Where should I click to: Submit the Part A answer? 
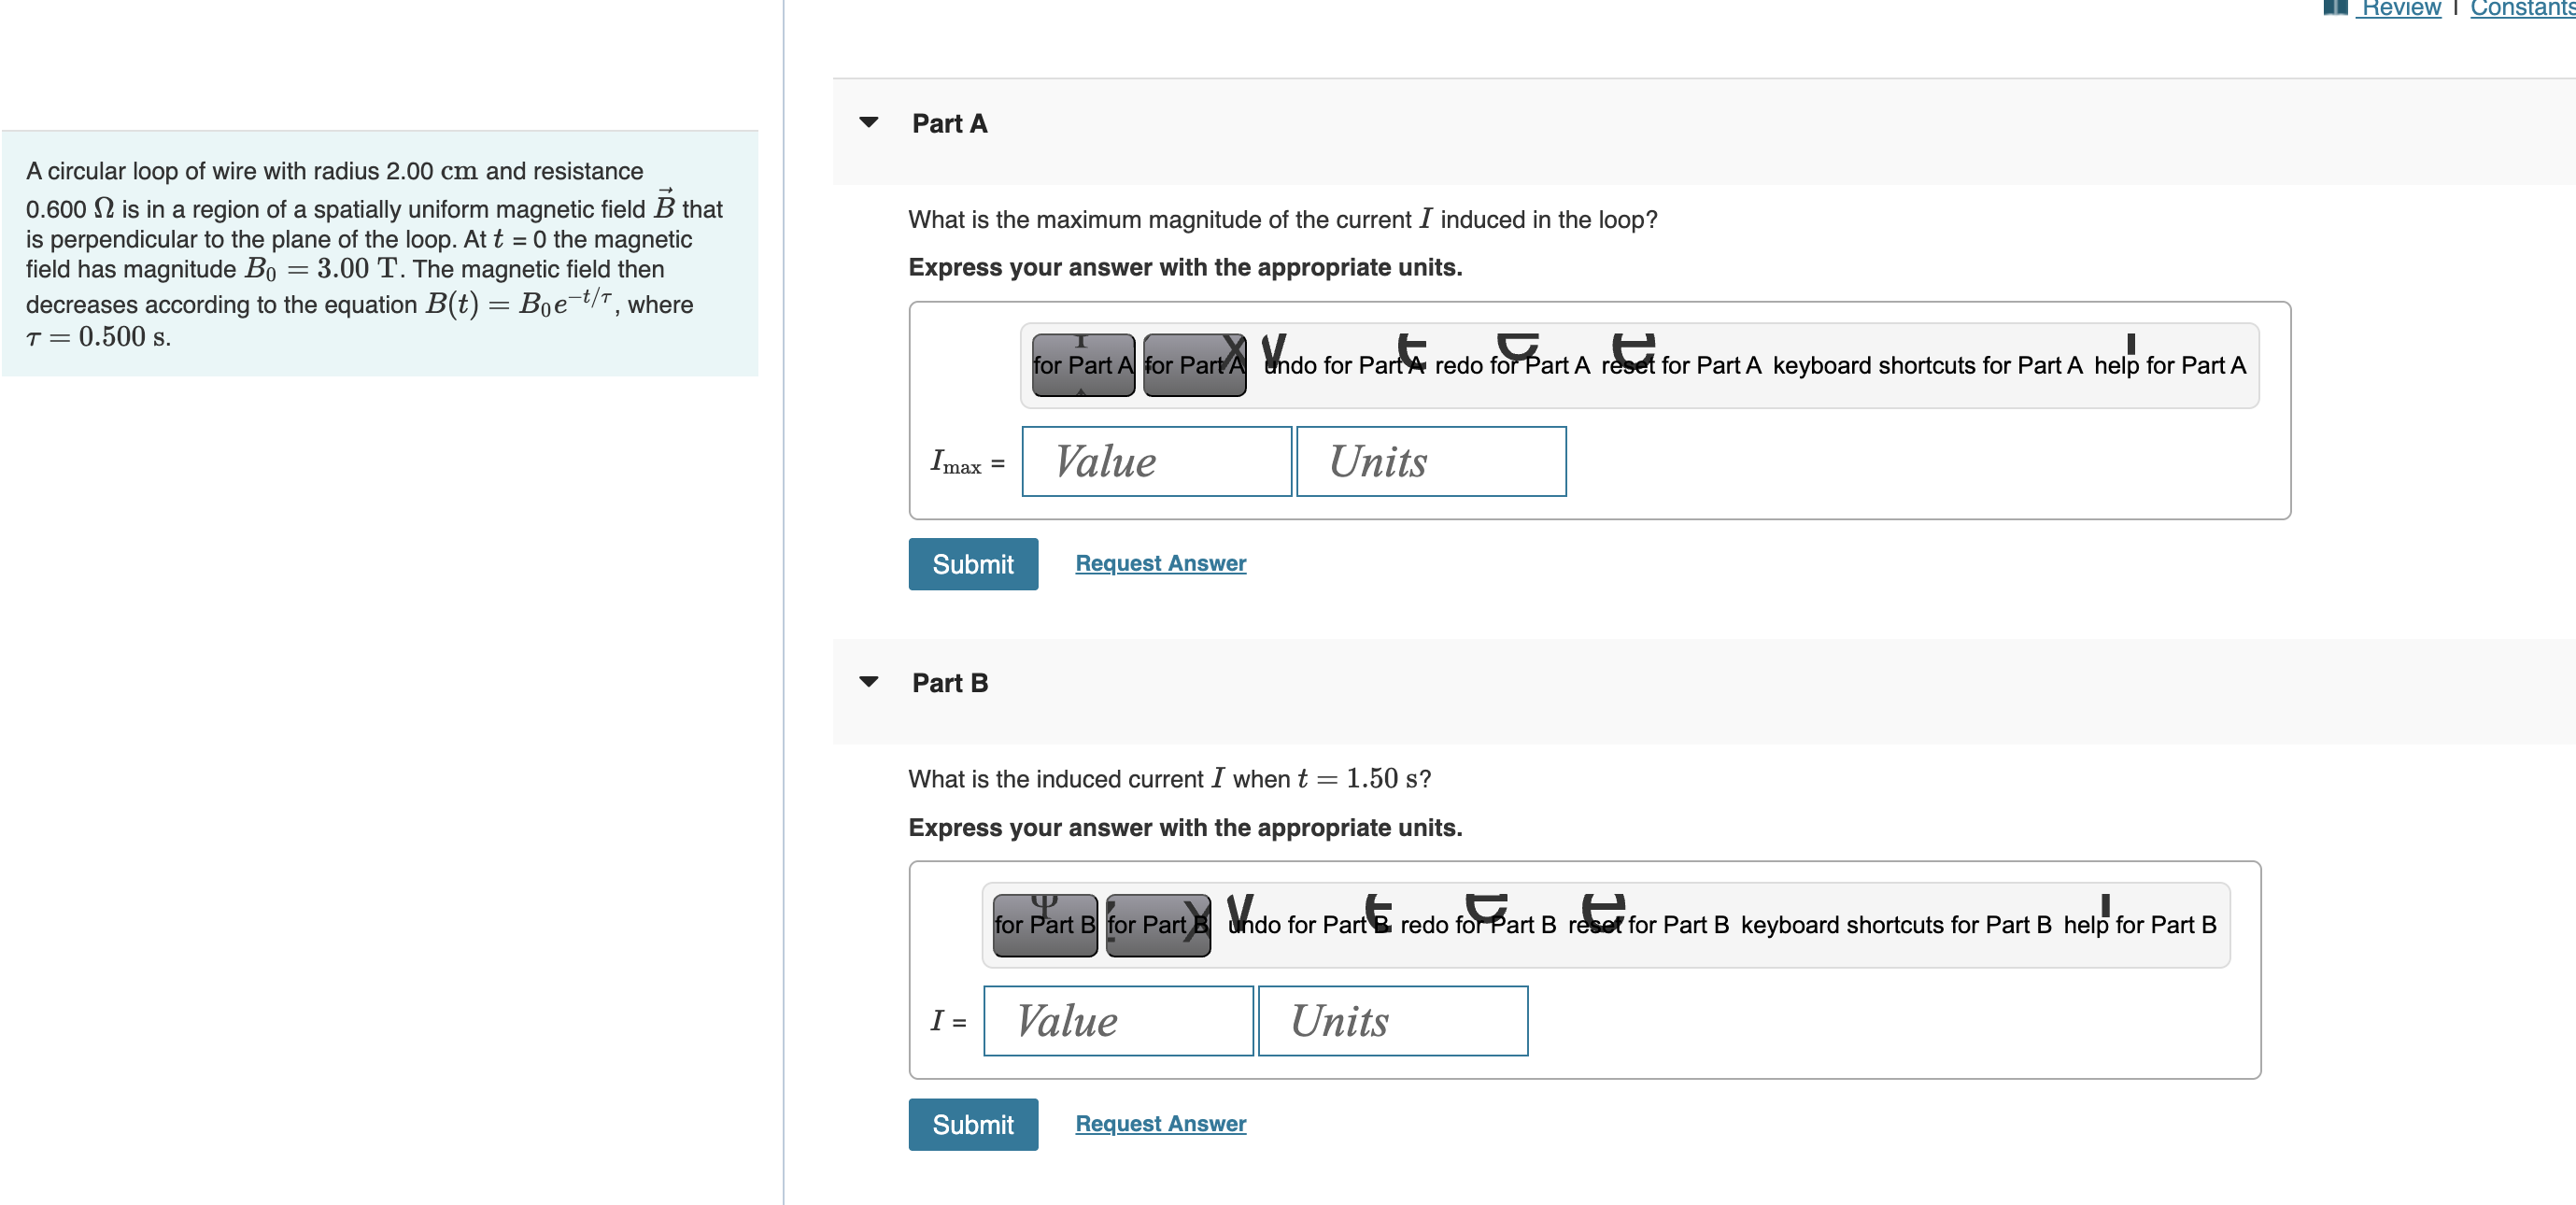972,564
